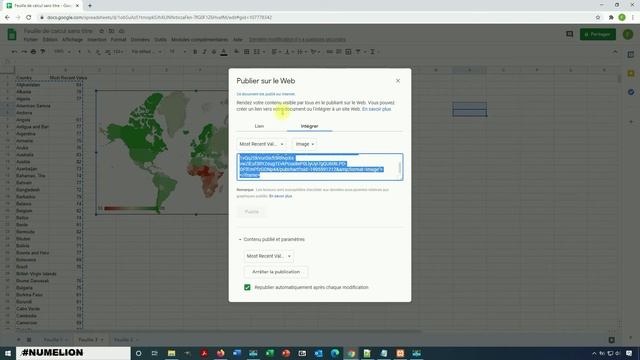Click the redo icon in toolbar
This screenshot has width=640, height=360.
[x=24, y=52]
